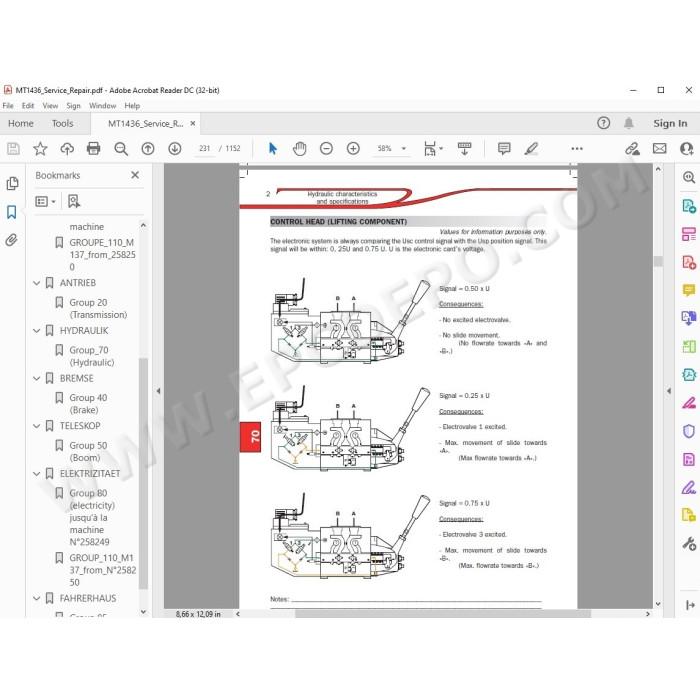This screenshot has height=700, width=700.
Task: Open the zoom percentage dropdown
Action: click(404, 148)
